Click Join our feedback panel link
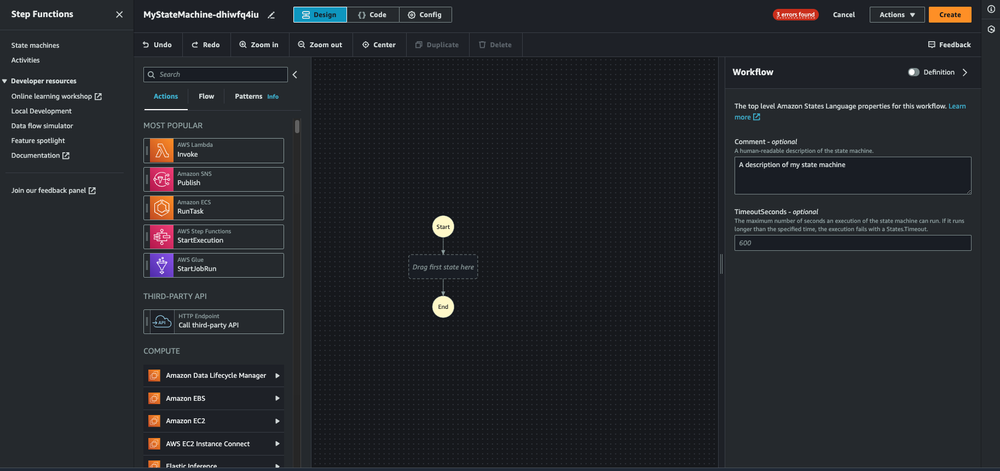Screen dimensions: 1000x471 click(x=54, y=190)
